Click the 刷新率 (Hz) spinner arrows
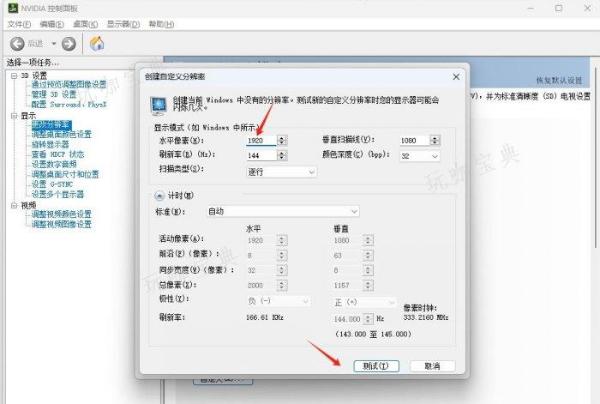 (x=282, y=155)
